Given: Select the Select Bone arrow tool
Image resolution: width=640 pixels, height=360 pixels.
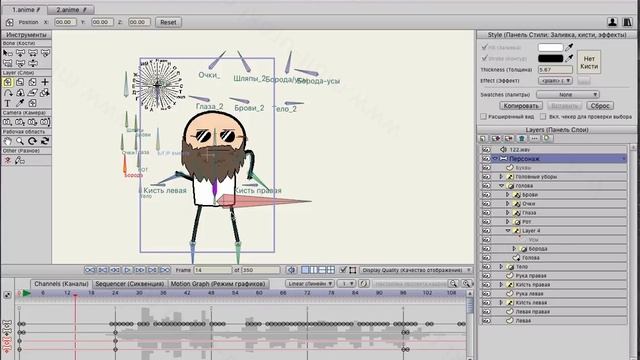Looking at the screenshot, I should coord(7,53).
